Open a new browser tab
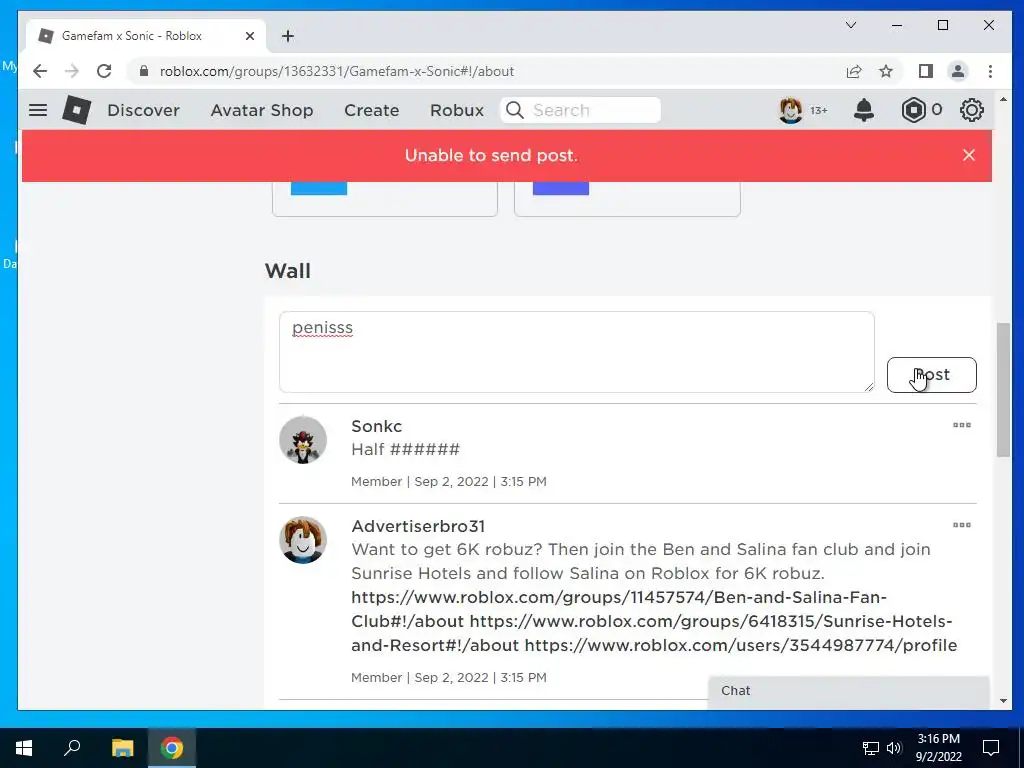1024x768 pixels. 287,36
